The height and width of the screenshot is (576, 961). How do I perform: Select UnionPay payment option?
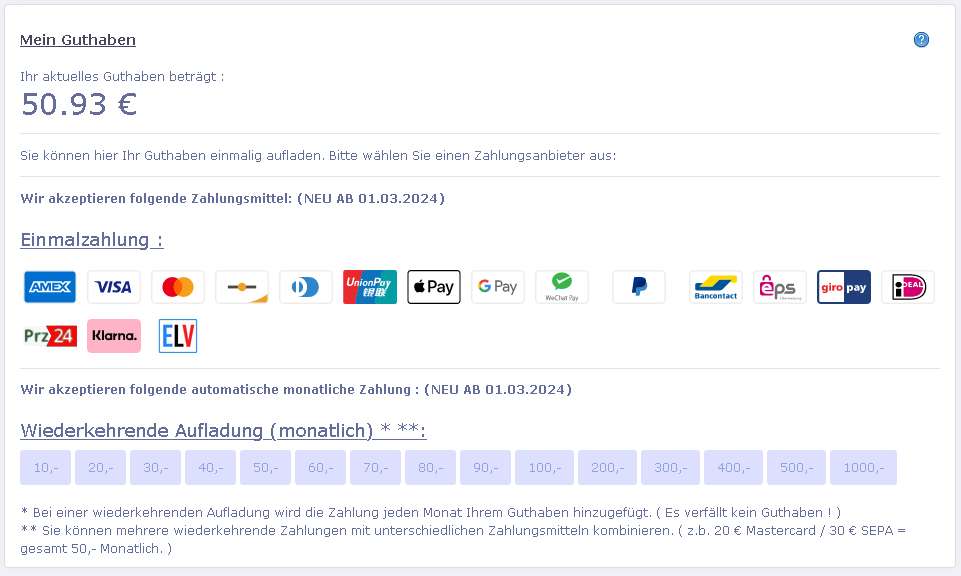370,287
